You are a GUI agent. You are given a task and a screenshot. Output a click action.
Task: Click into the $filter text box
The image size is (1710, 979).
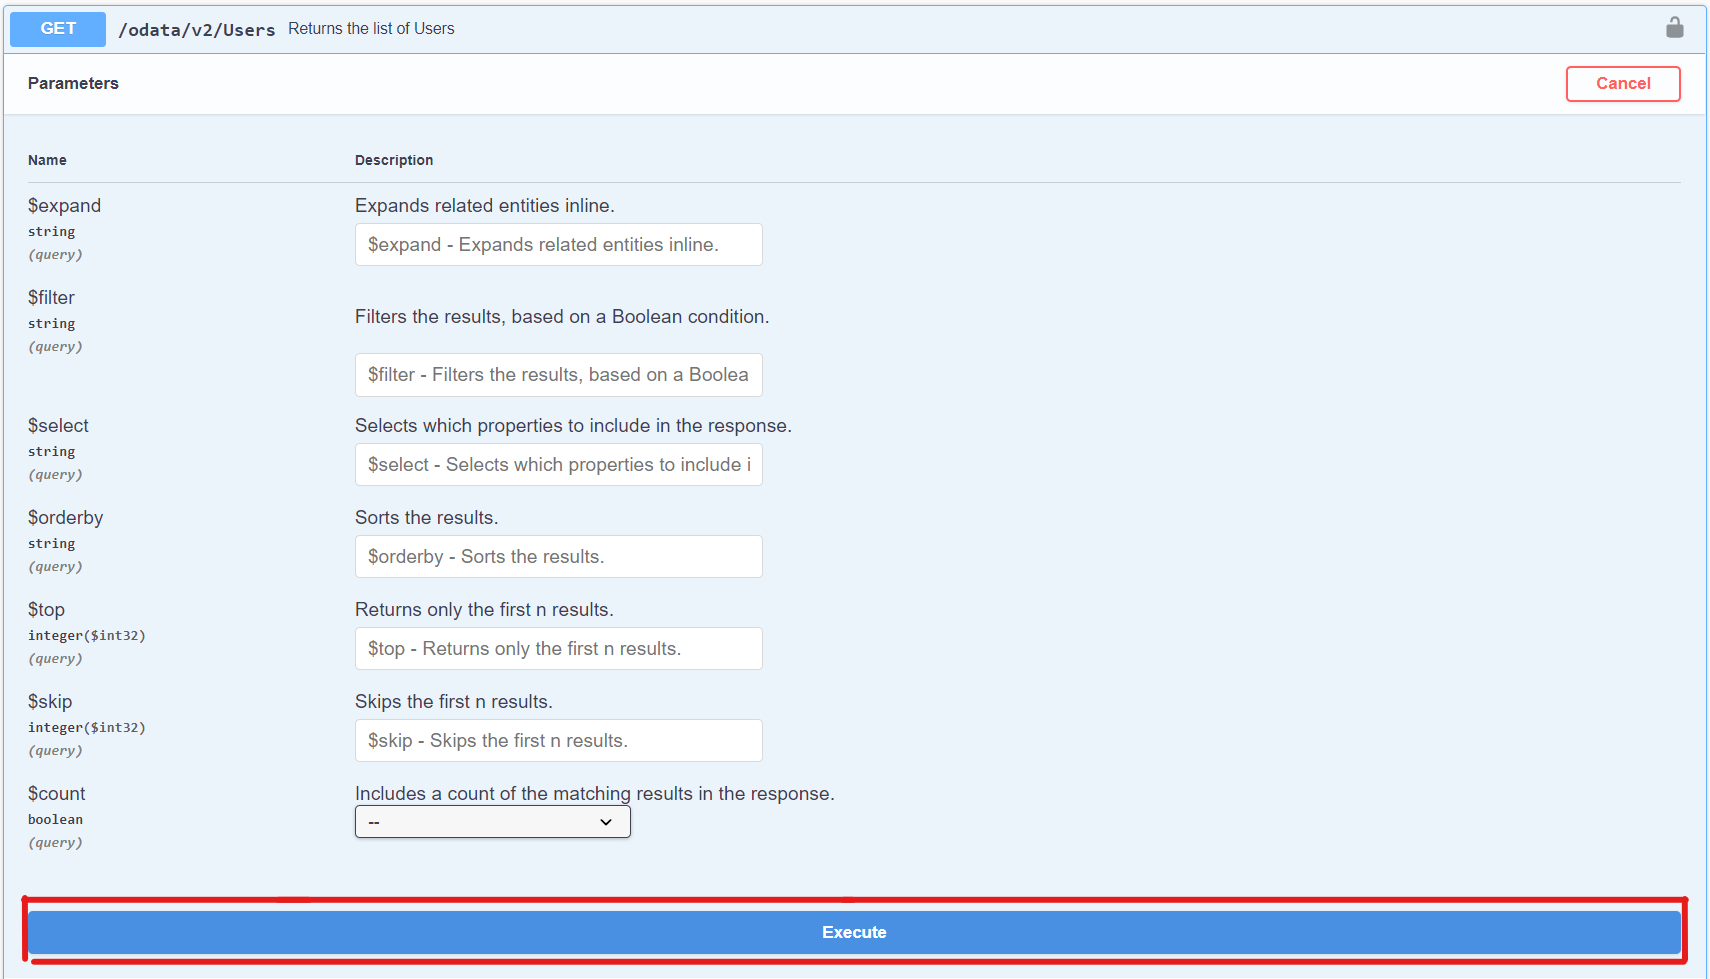(x=558, y=375)
